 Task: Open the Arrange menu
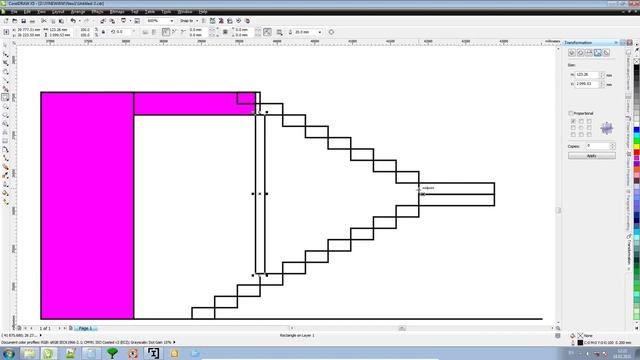[x=78, y=12]
